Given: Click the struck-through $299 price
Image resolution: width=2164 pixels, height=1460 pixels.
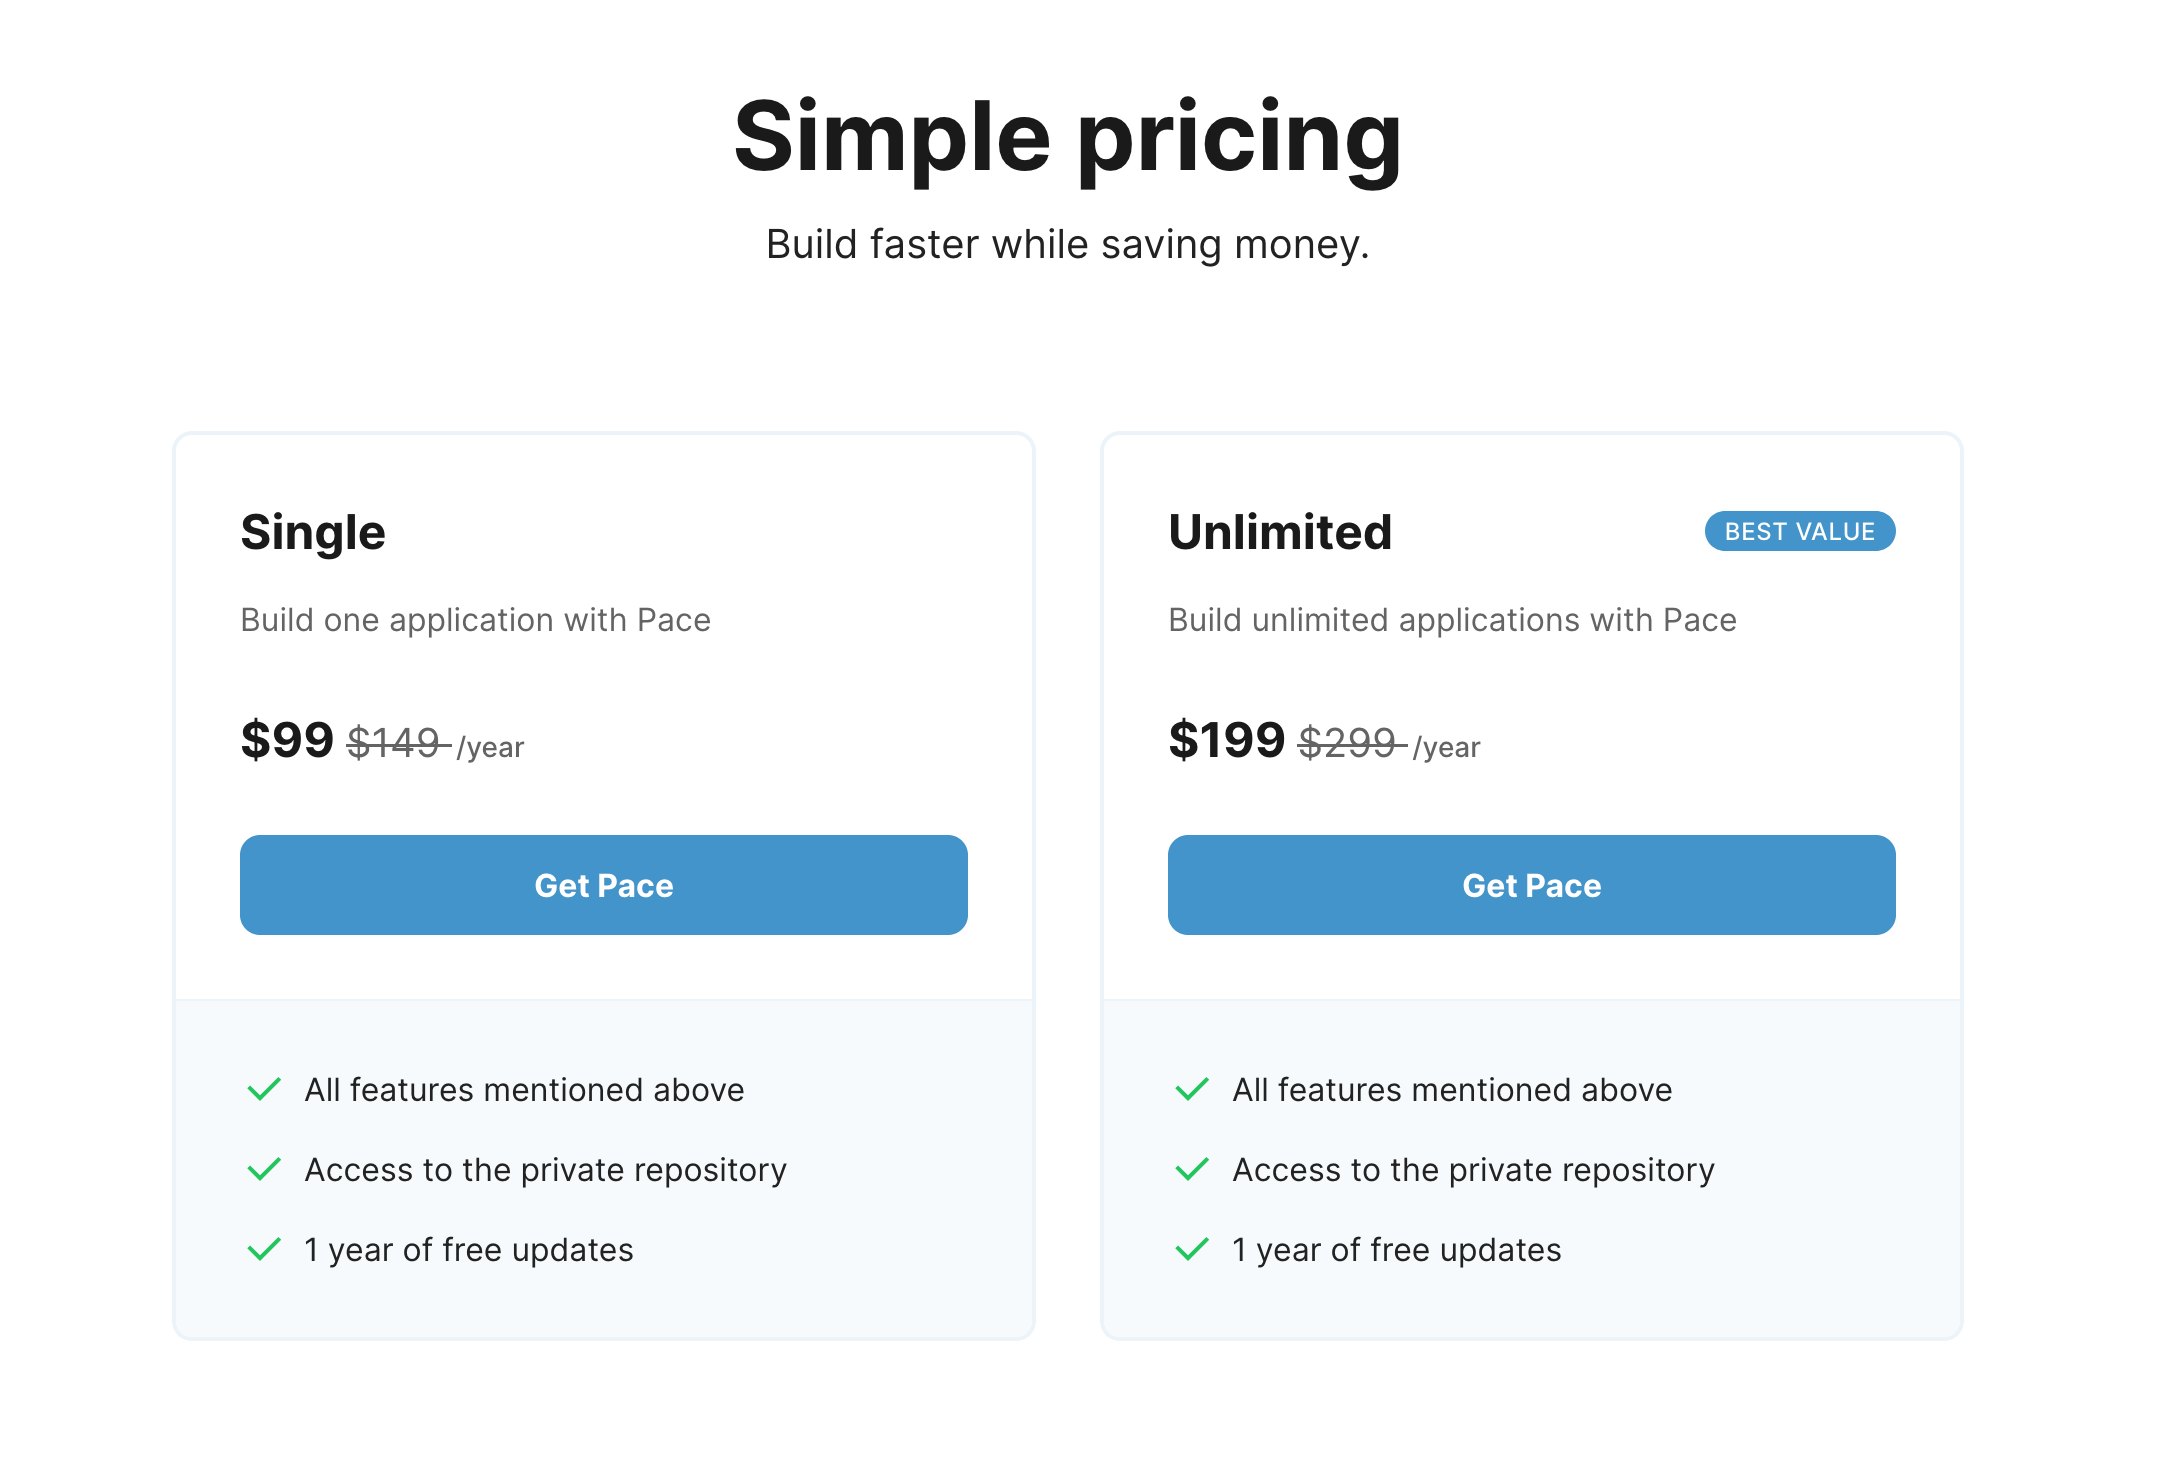Looking at the screenshot, I should [1348, 743].
